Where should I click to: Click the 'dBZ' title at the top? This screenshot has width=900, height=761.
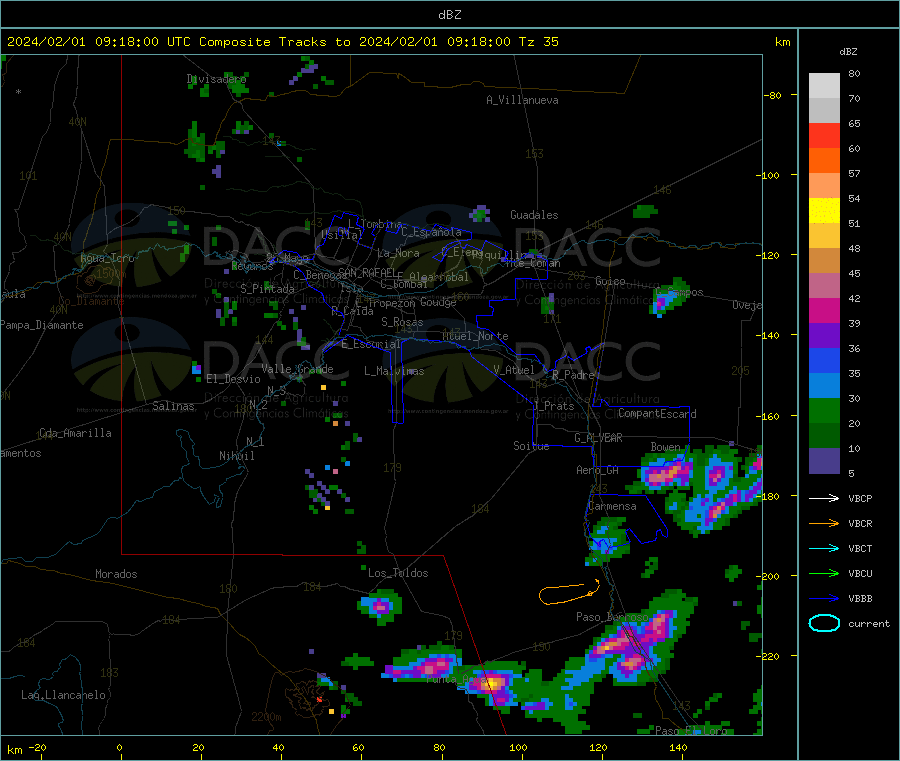coord(449,15)
